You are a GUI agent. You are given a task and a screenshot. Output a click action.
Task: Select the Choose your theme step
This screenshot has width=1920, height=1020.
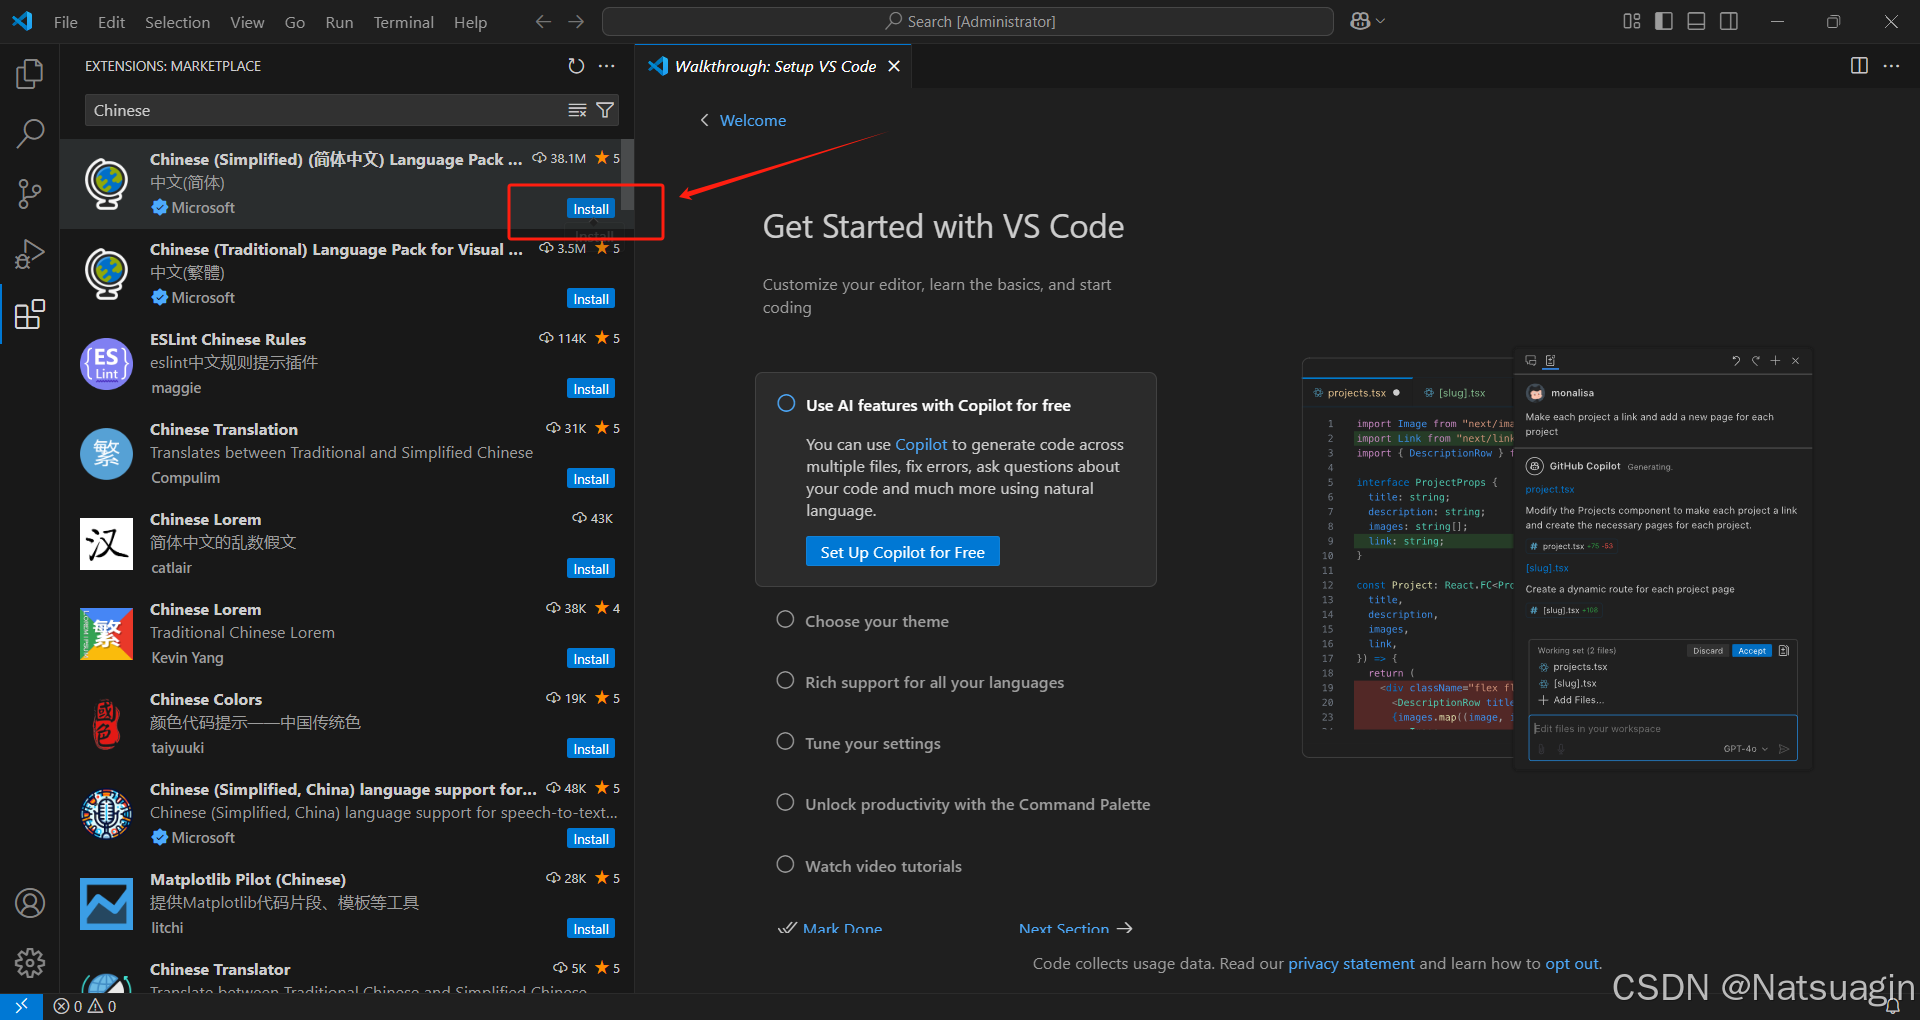point(877,621)
